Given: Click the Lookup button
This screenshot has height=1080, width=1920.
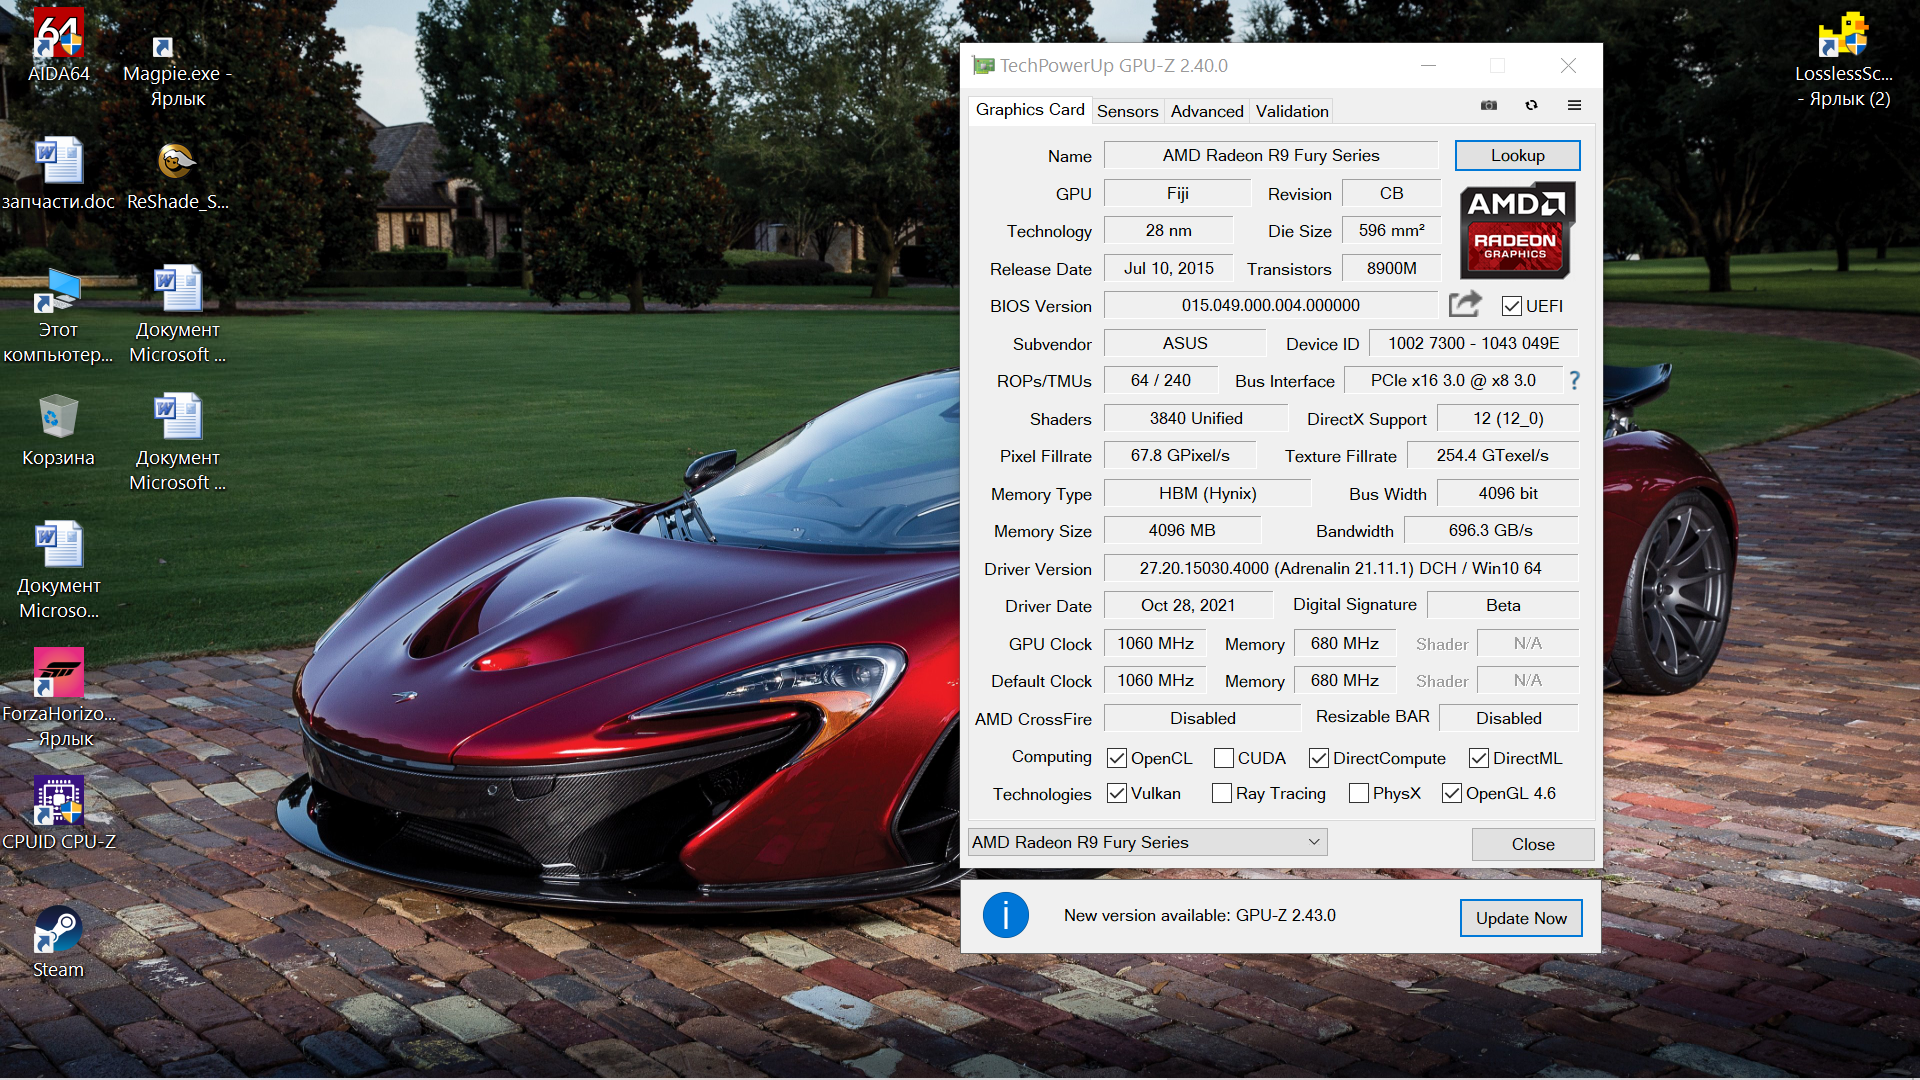Looking at the screenshot, I should point(1517,155).
